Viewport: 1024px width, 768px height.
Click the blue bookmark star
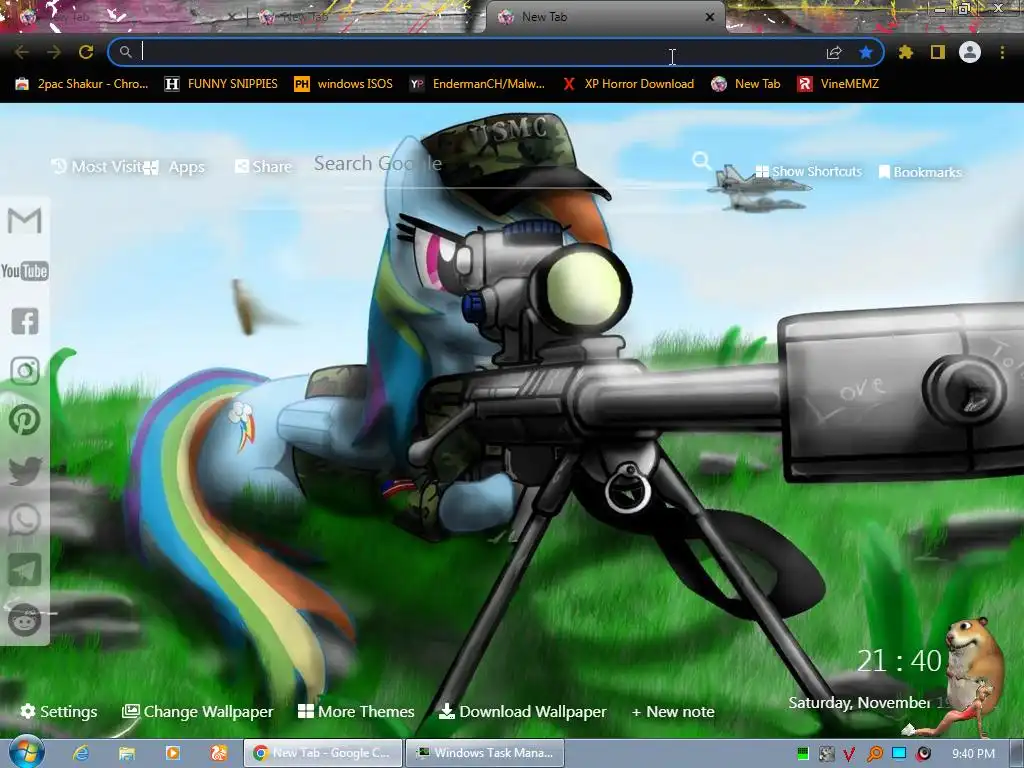point(866,52)
